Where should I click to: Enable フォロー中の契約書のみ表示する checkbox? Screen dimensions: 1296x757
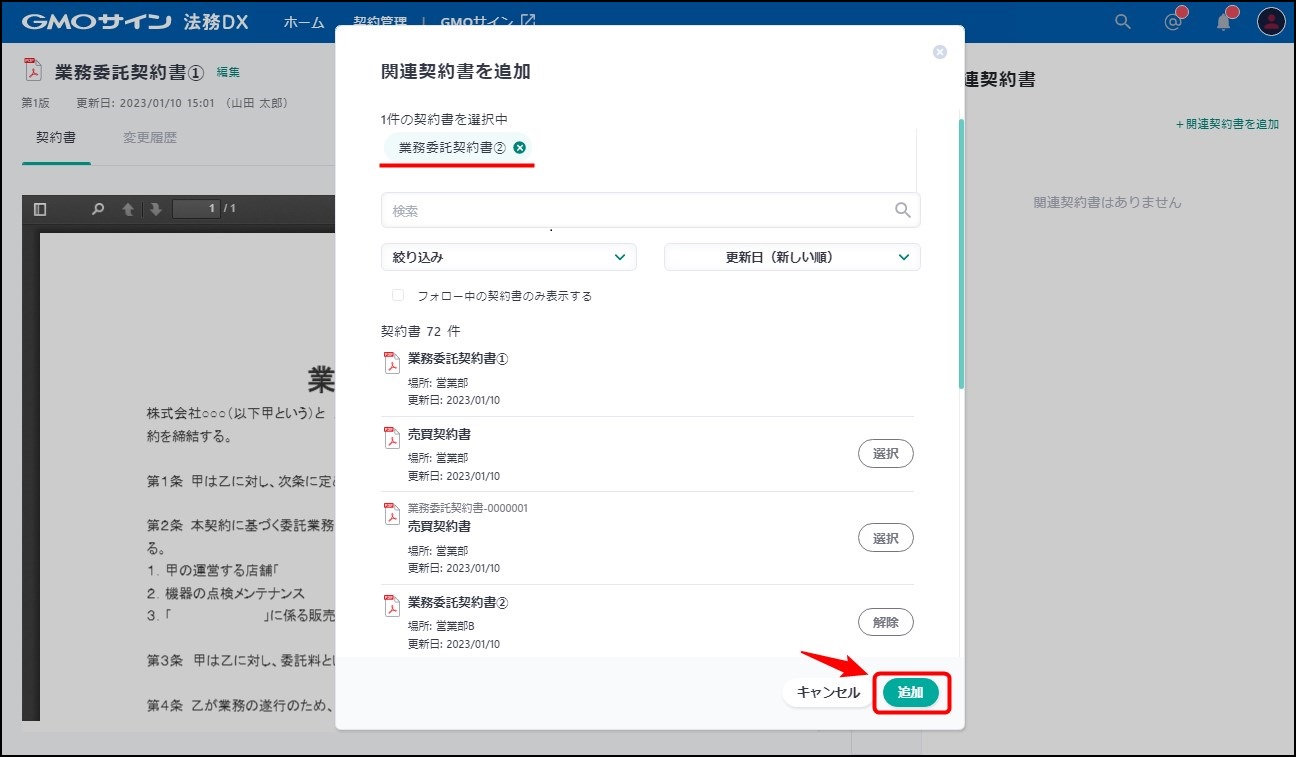[398, 296]
